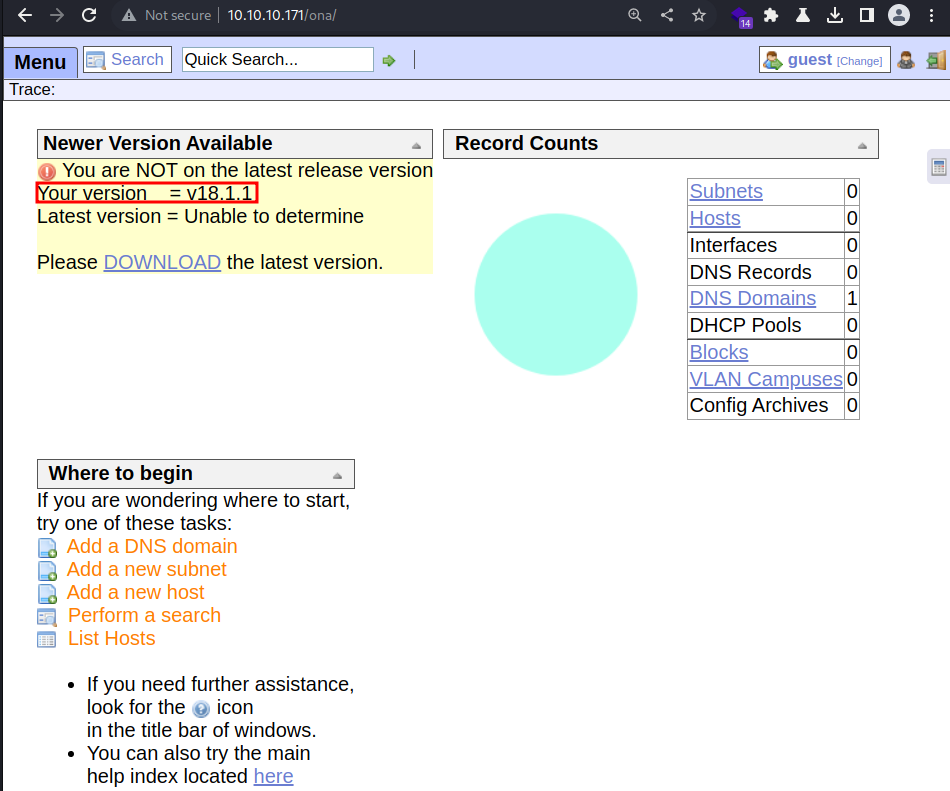
Task: Click the Config Archives row label
Action: coord(759,405)
